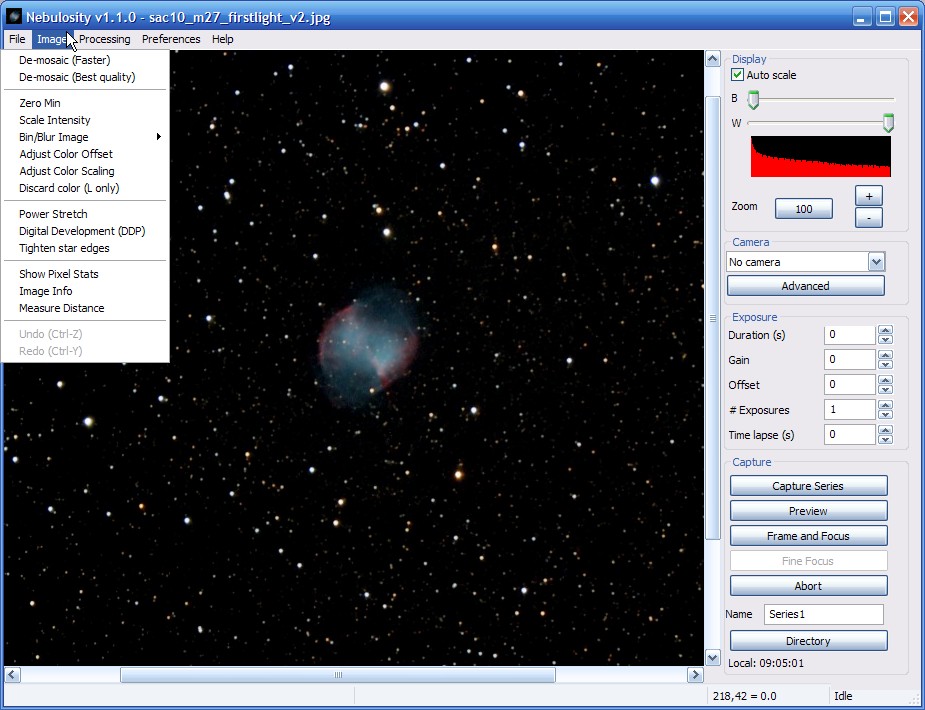Decrease the Time lapse spinner value
Viewport: 925px width, 710px height.
pyautogui.click(x=885, y=440)
